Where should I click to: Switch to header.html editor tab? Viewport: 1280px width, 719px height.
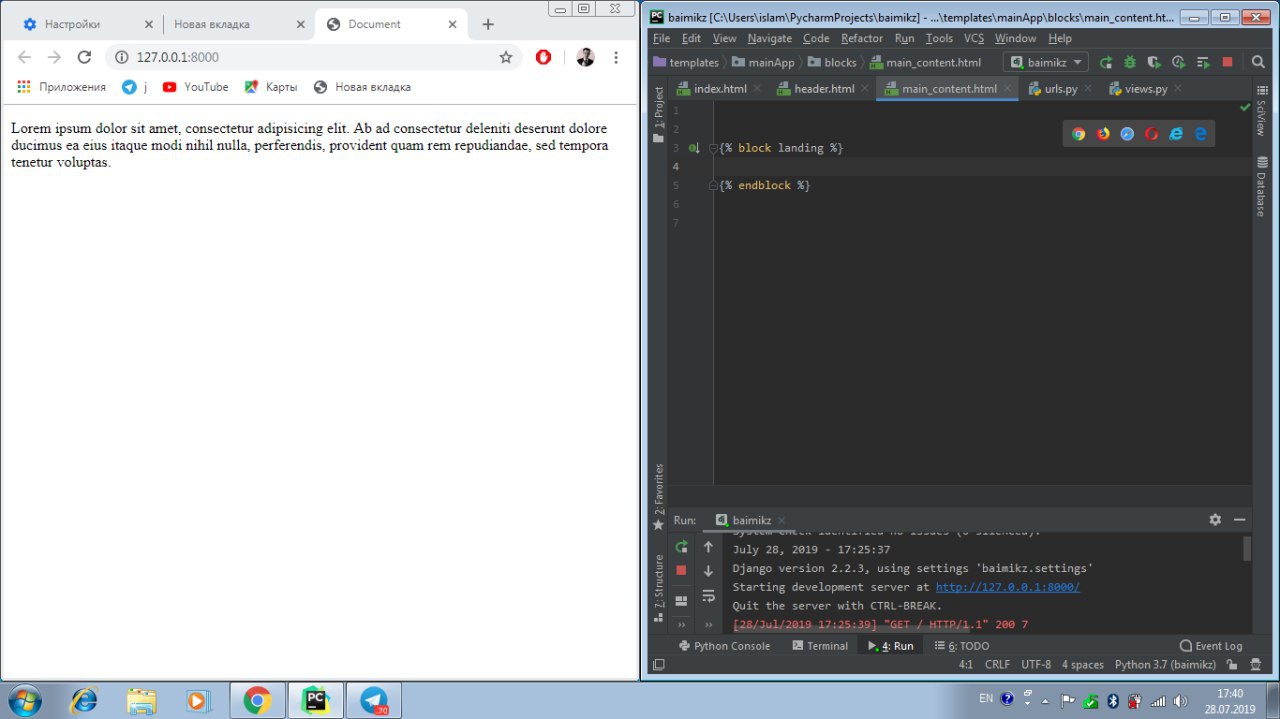(823, 88)
